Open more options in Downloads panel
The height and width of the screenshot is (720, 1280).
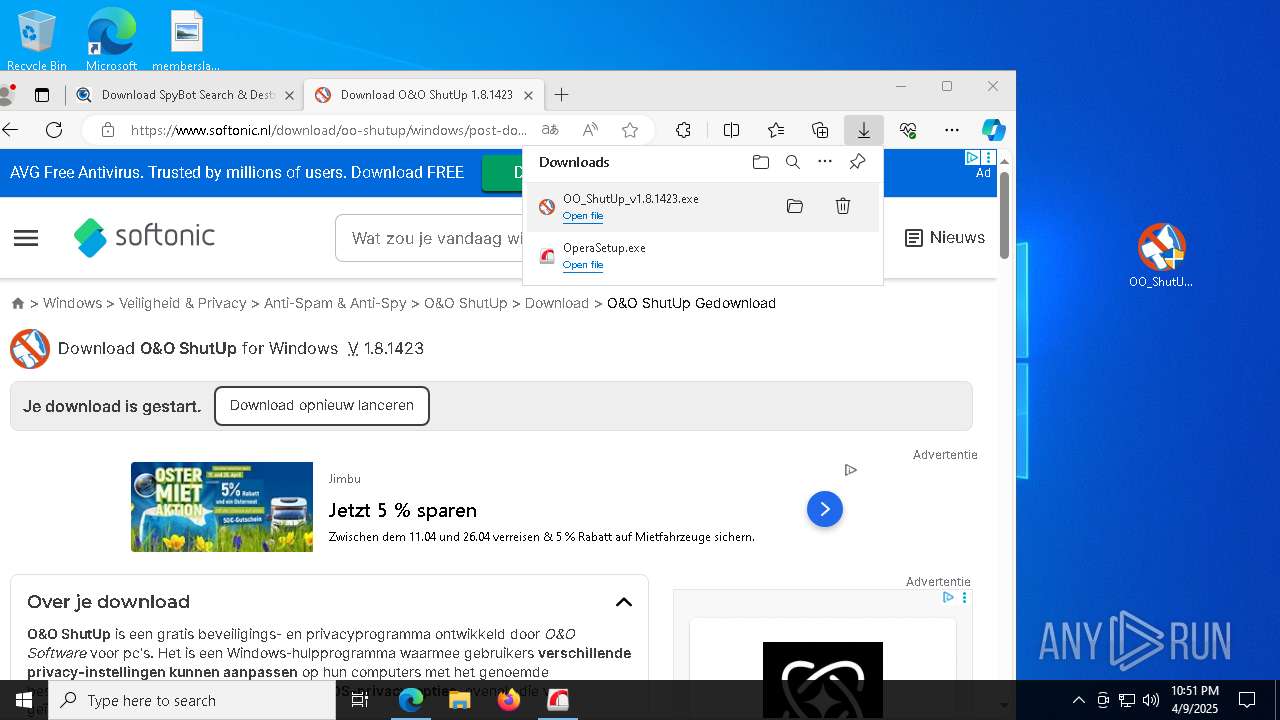[x=825, y=162]
